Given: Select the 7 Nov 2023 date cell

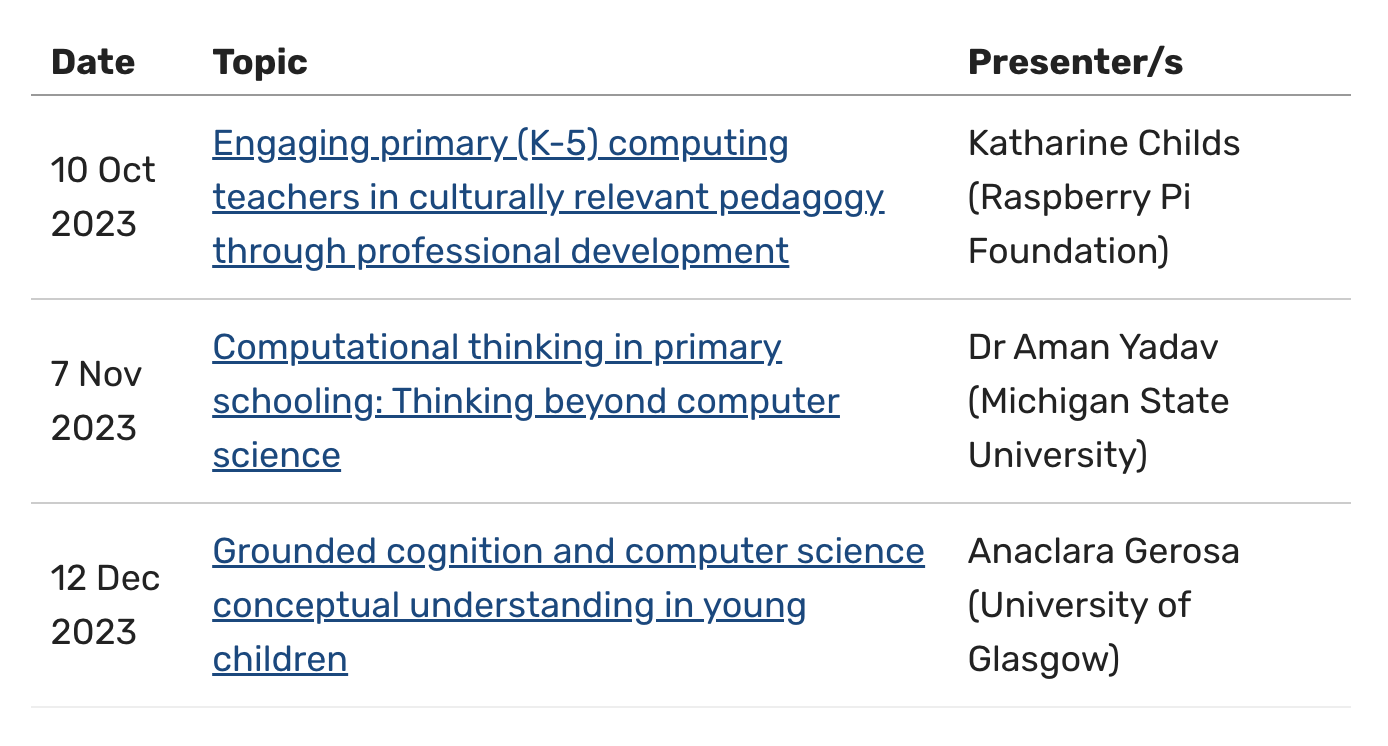Looking at the screenshot, I should (x=96, y=401).
